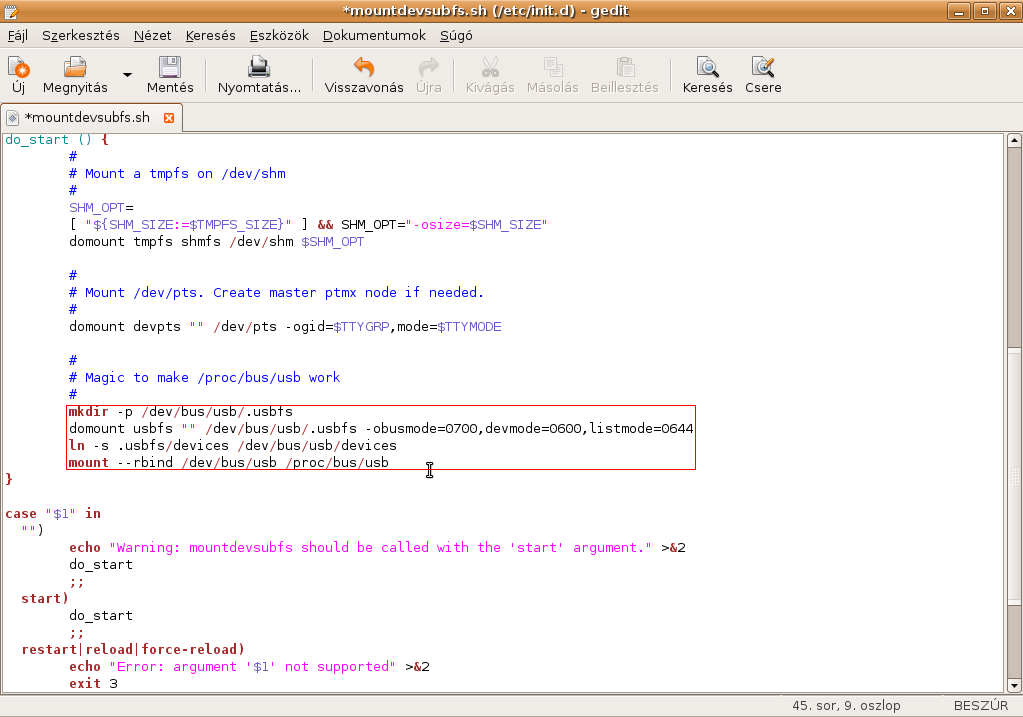Click the 'start)' case label
1023x717 pixels.
tap(44, 598)
